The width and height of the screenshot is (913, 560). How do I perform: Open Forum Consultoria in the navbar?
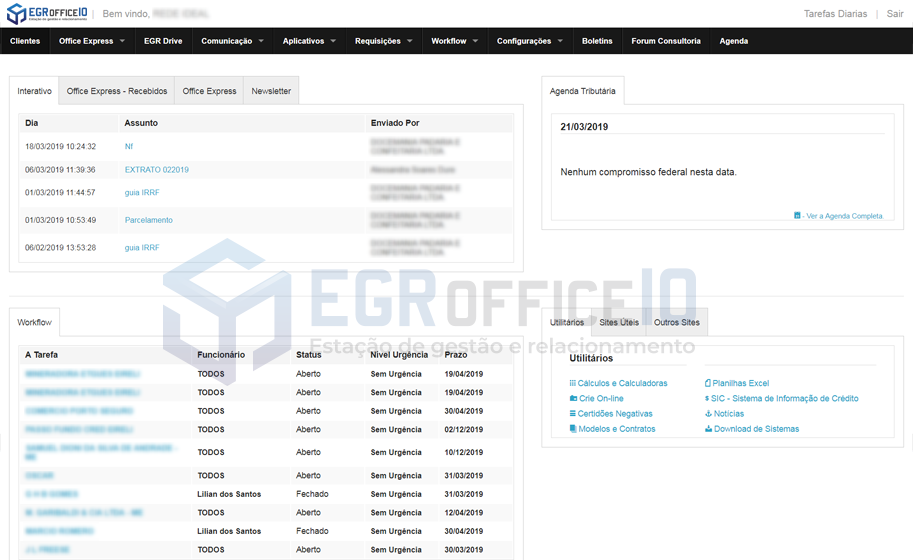666,41
